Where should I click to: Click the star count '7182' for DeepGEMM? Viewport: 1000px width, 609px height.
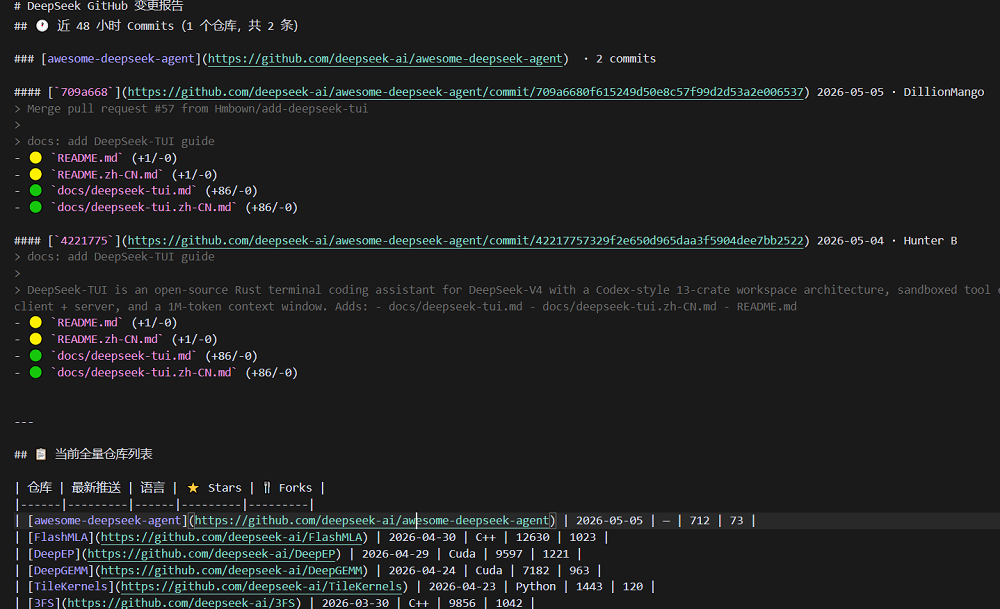(536, 570)
